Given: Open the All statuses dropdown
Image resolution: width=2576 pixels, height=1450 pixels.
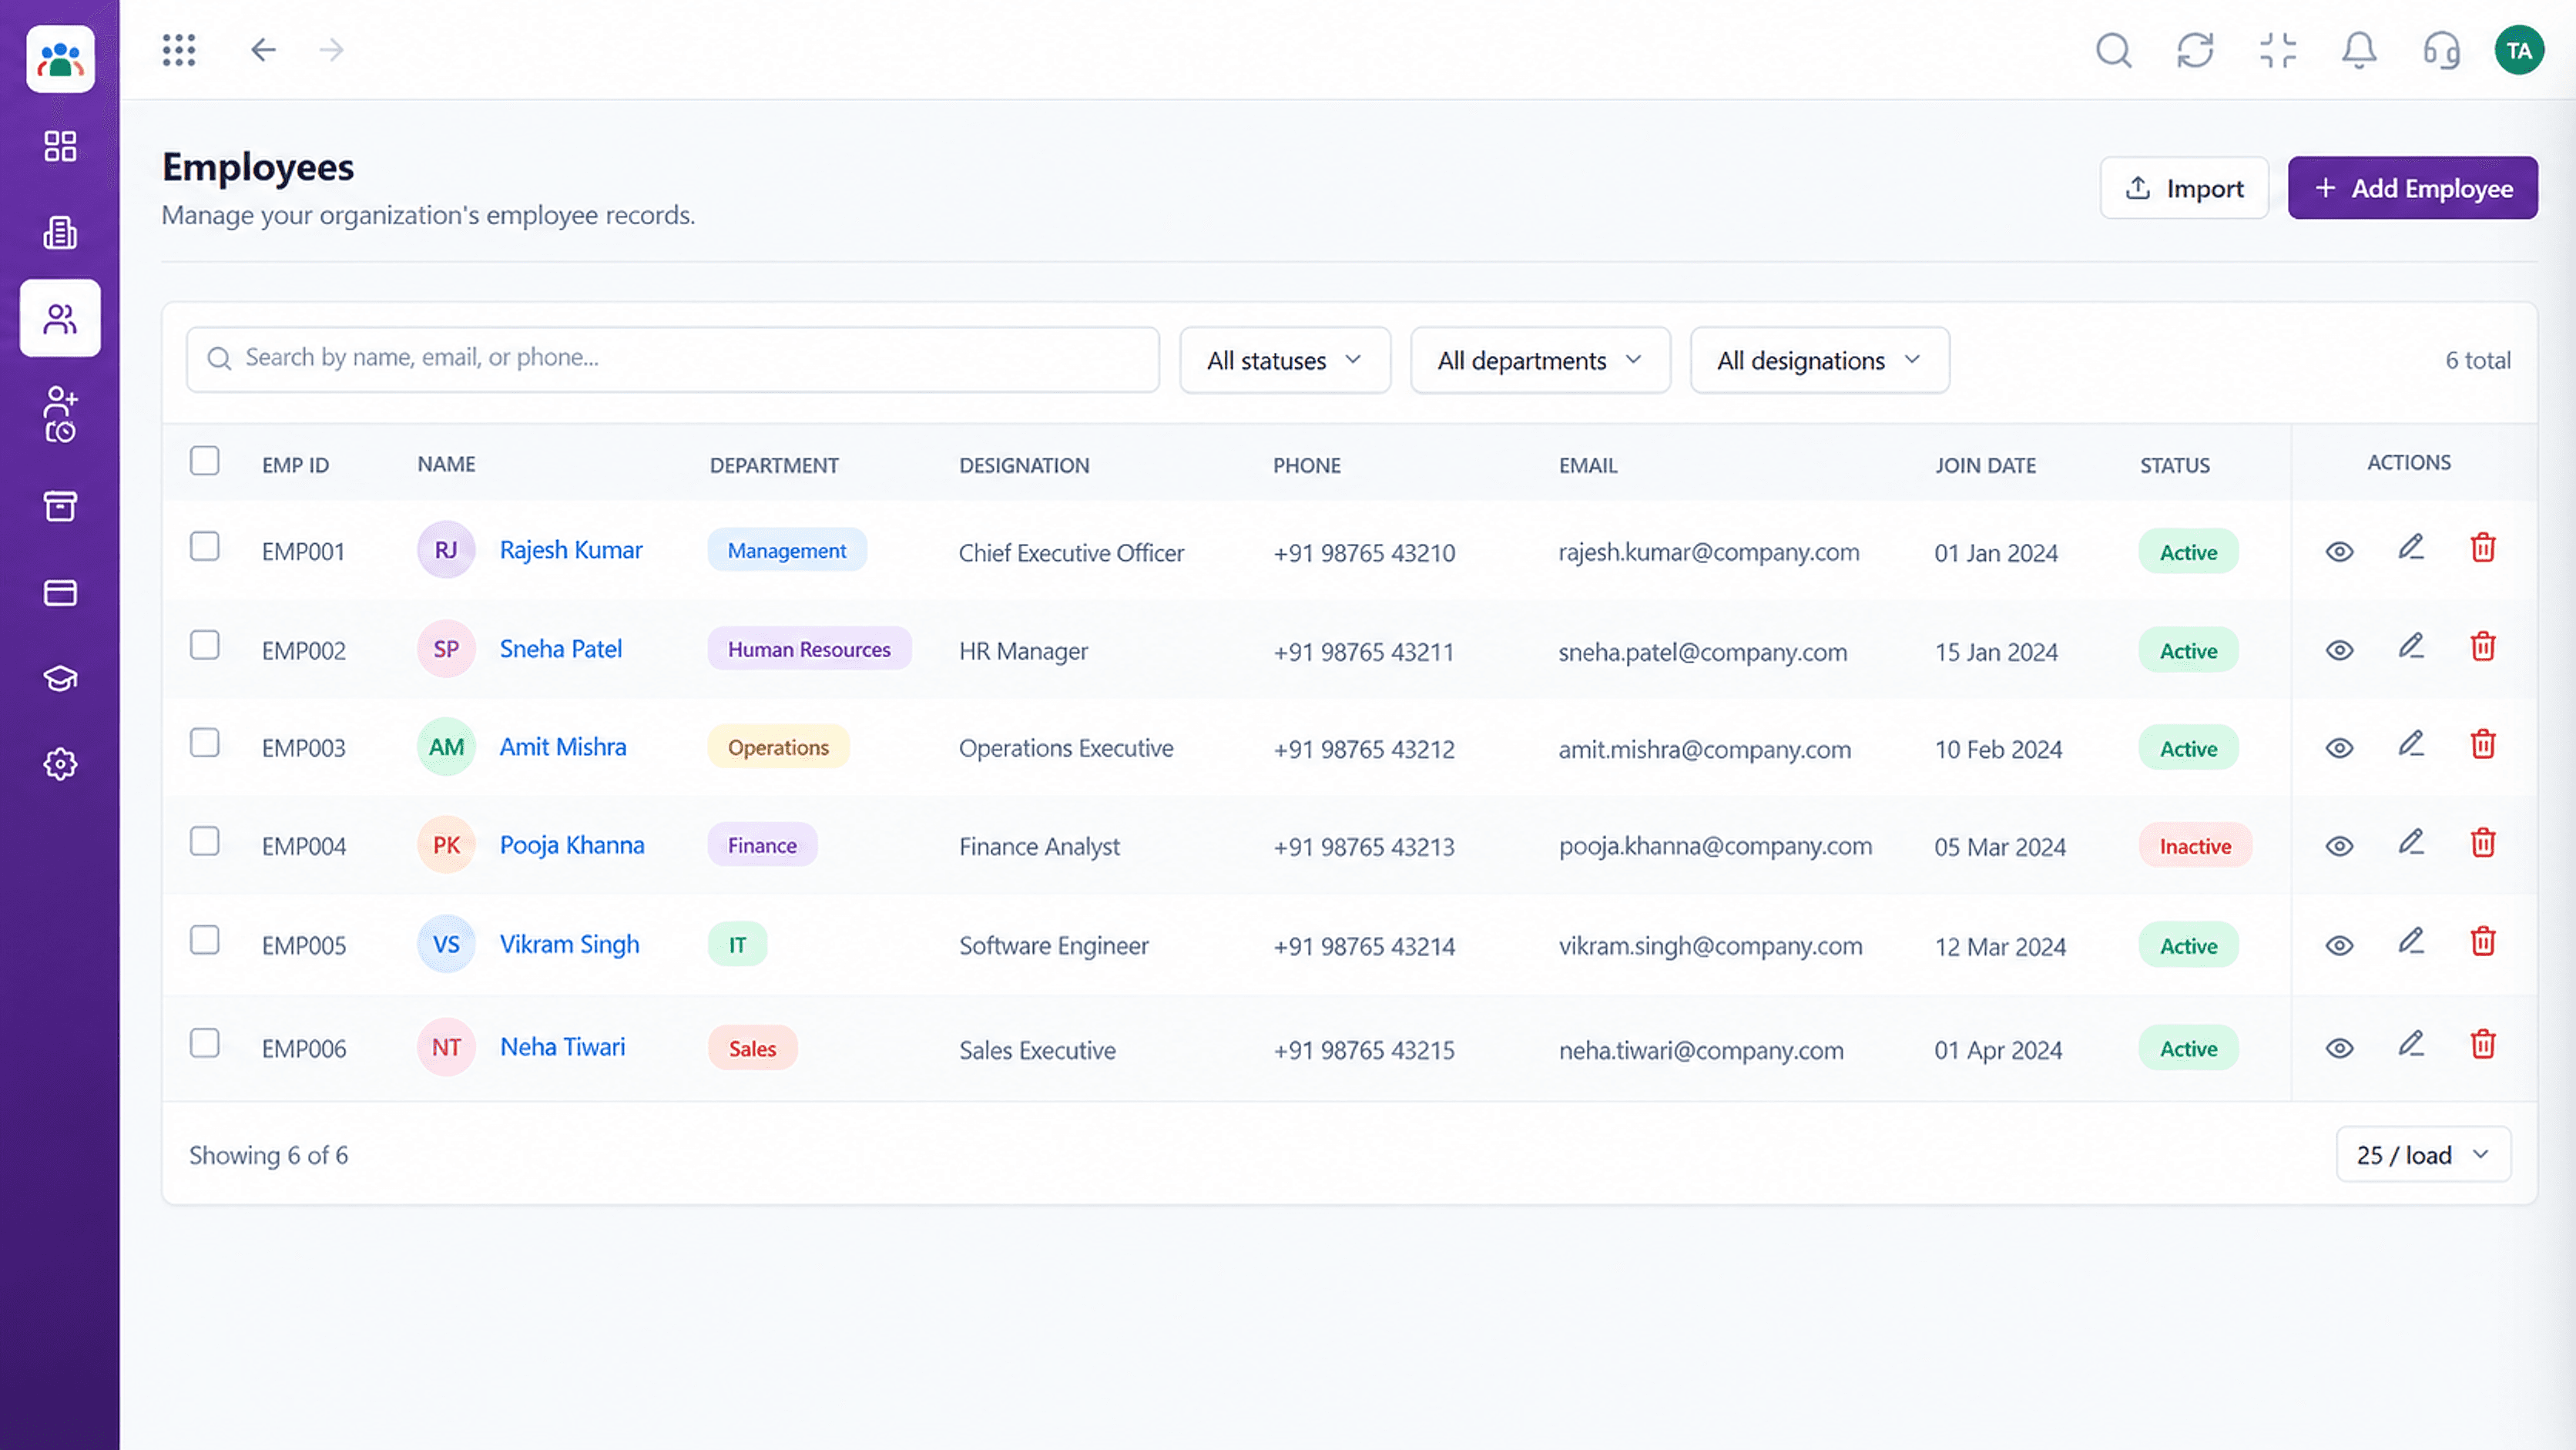Looking at the screenshot, I should (1285, 360).
